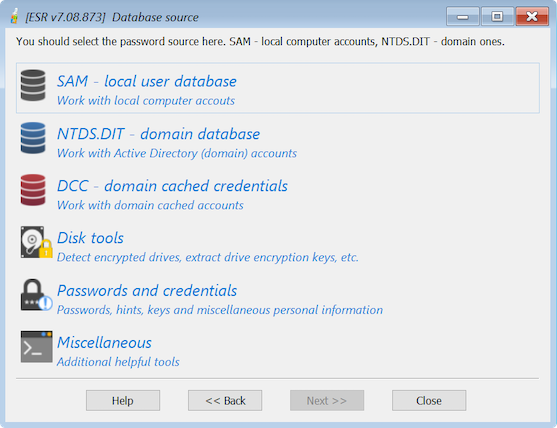Minimize the Database source window
This screenshot has width=557, height=428.
pyautogui.click(x=463, y=16)
